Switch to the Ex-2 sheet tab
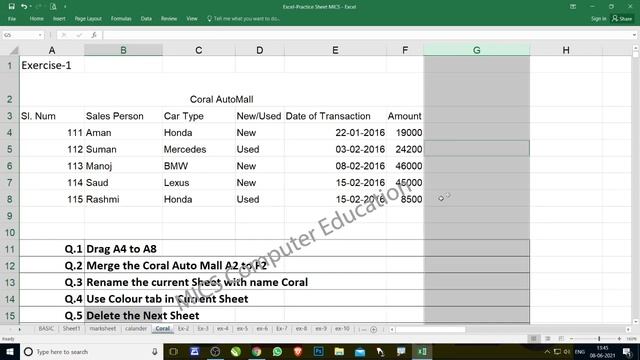 [x=183, y=329]
